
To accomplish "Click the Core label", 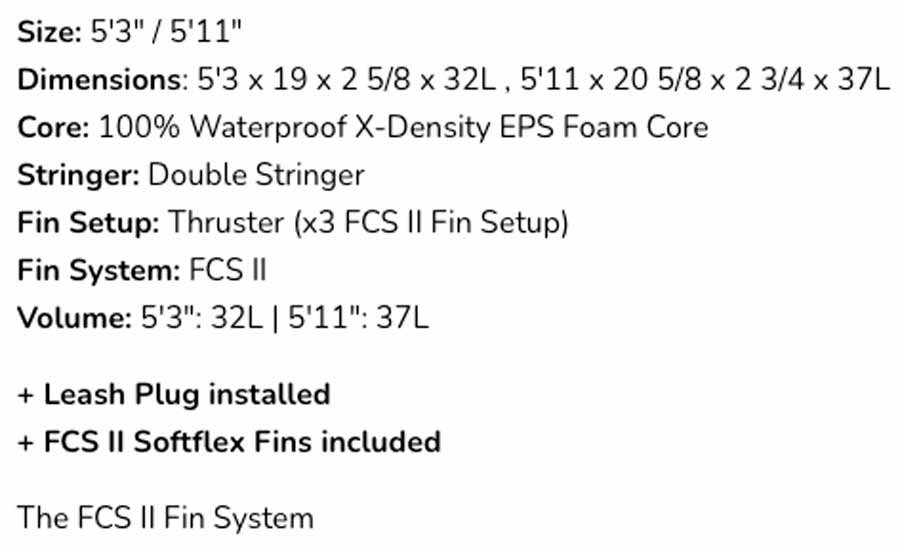I will [53, 127].
